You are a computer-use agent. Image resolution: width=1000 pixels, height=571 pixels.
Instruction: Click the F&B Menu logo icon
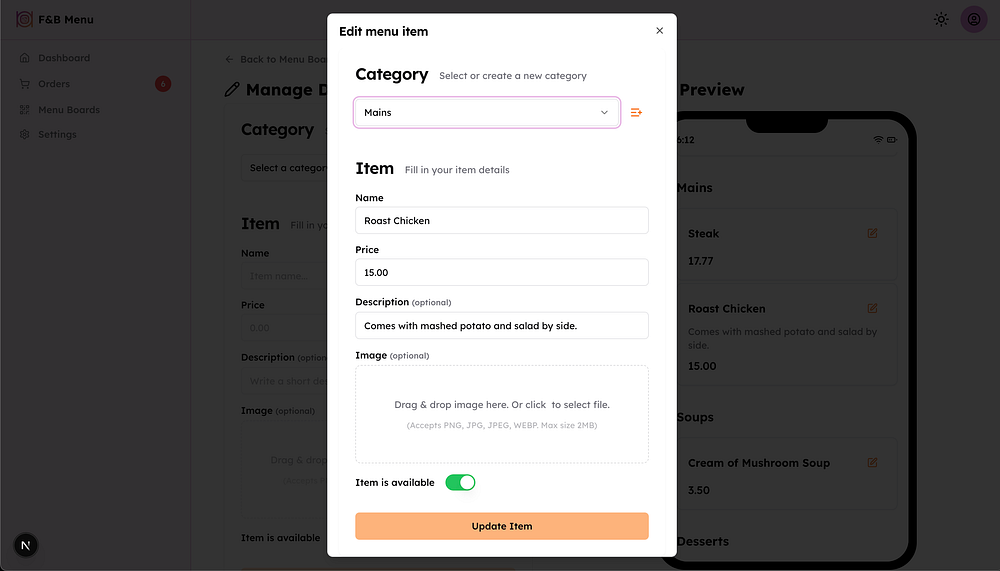point(24,19)
